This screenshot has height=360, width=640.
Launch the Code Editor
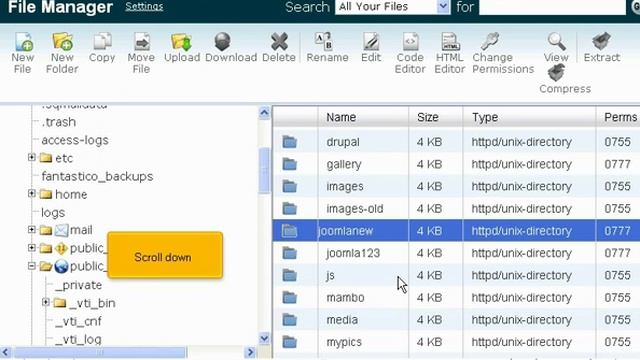(x=410, y=42)
